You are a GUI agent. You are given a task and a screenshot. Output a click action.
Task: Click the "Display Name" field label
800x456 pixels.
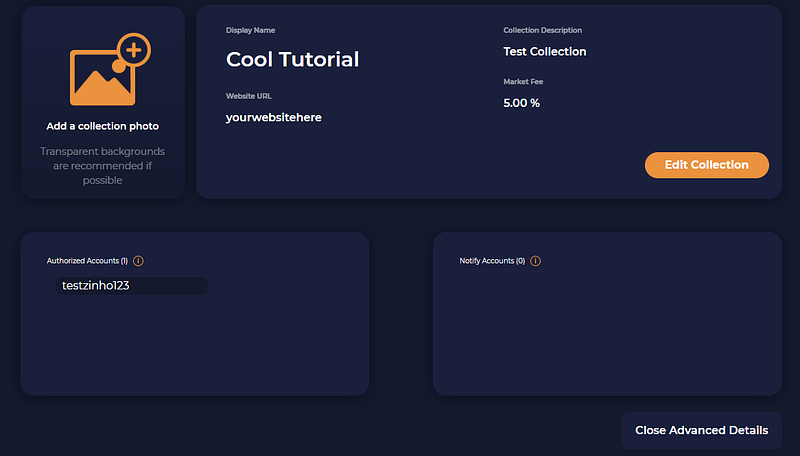tap(251, 30)
